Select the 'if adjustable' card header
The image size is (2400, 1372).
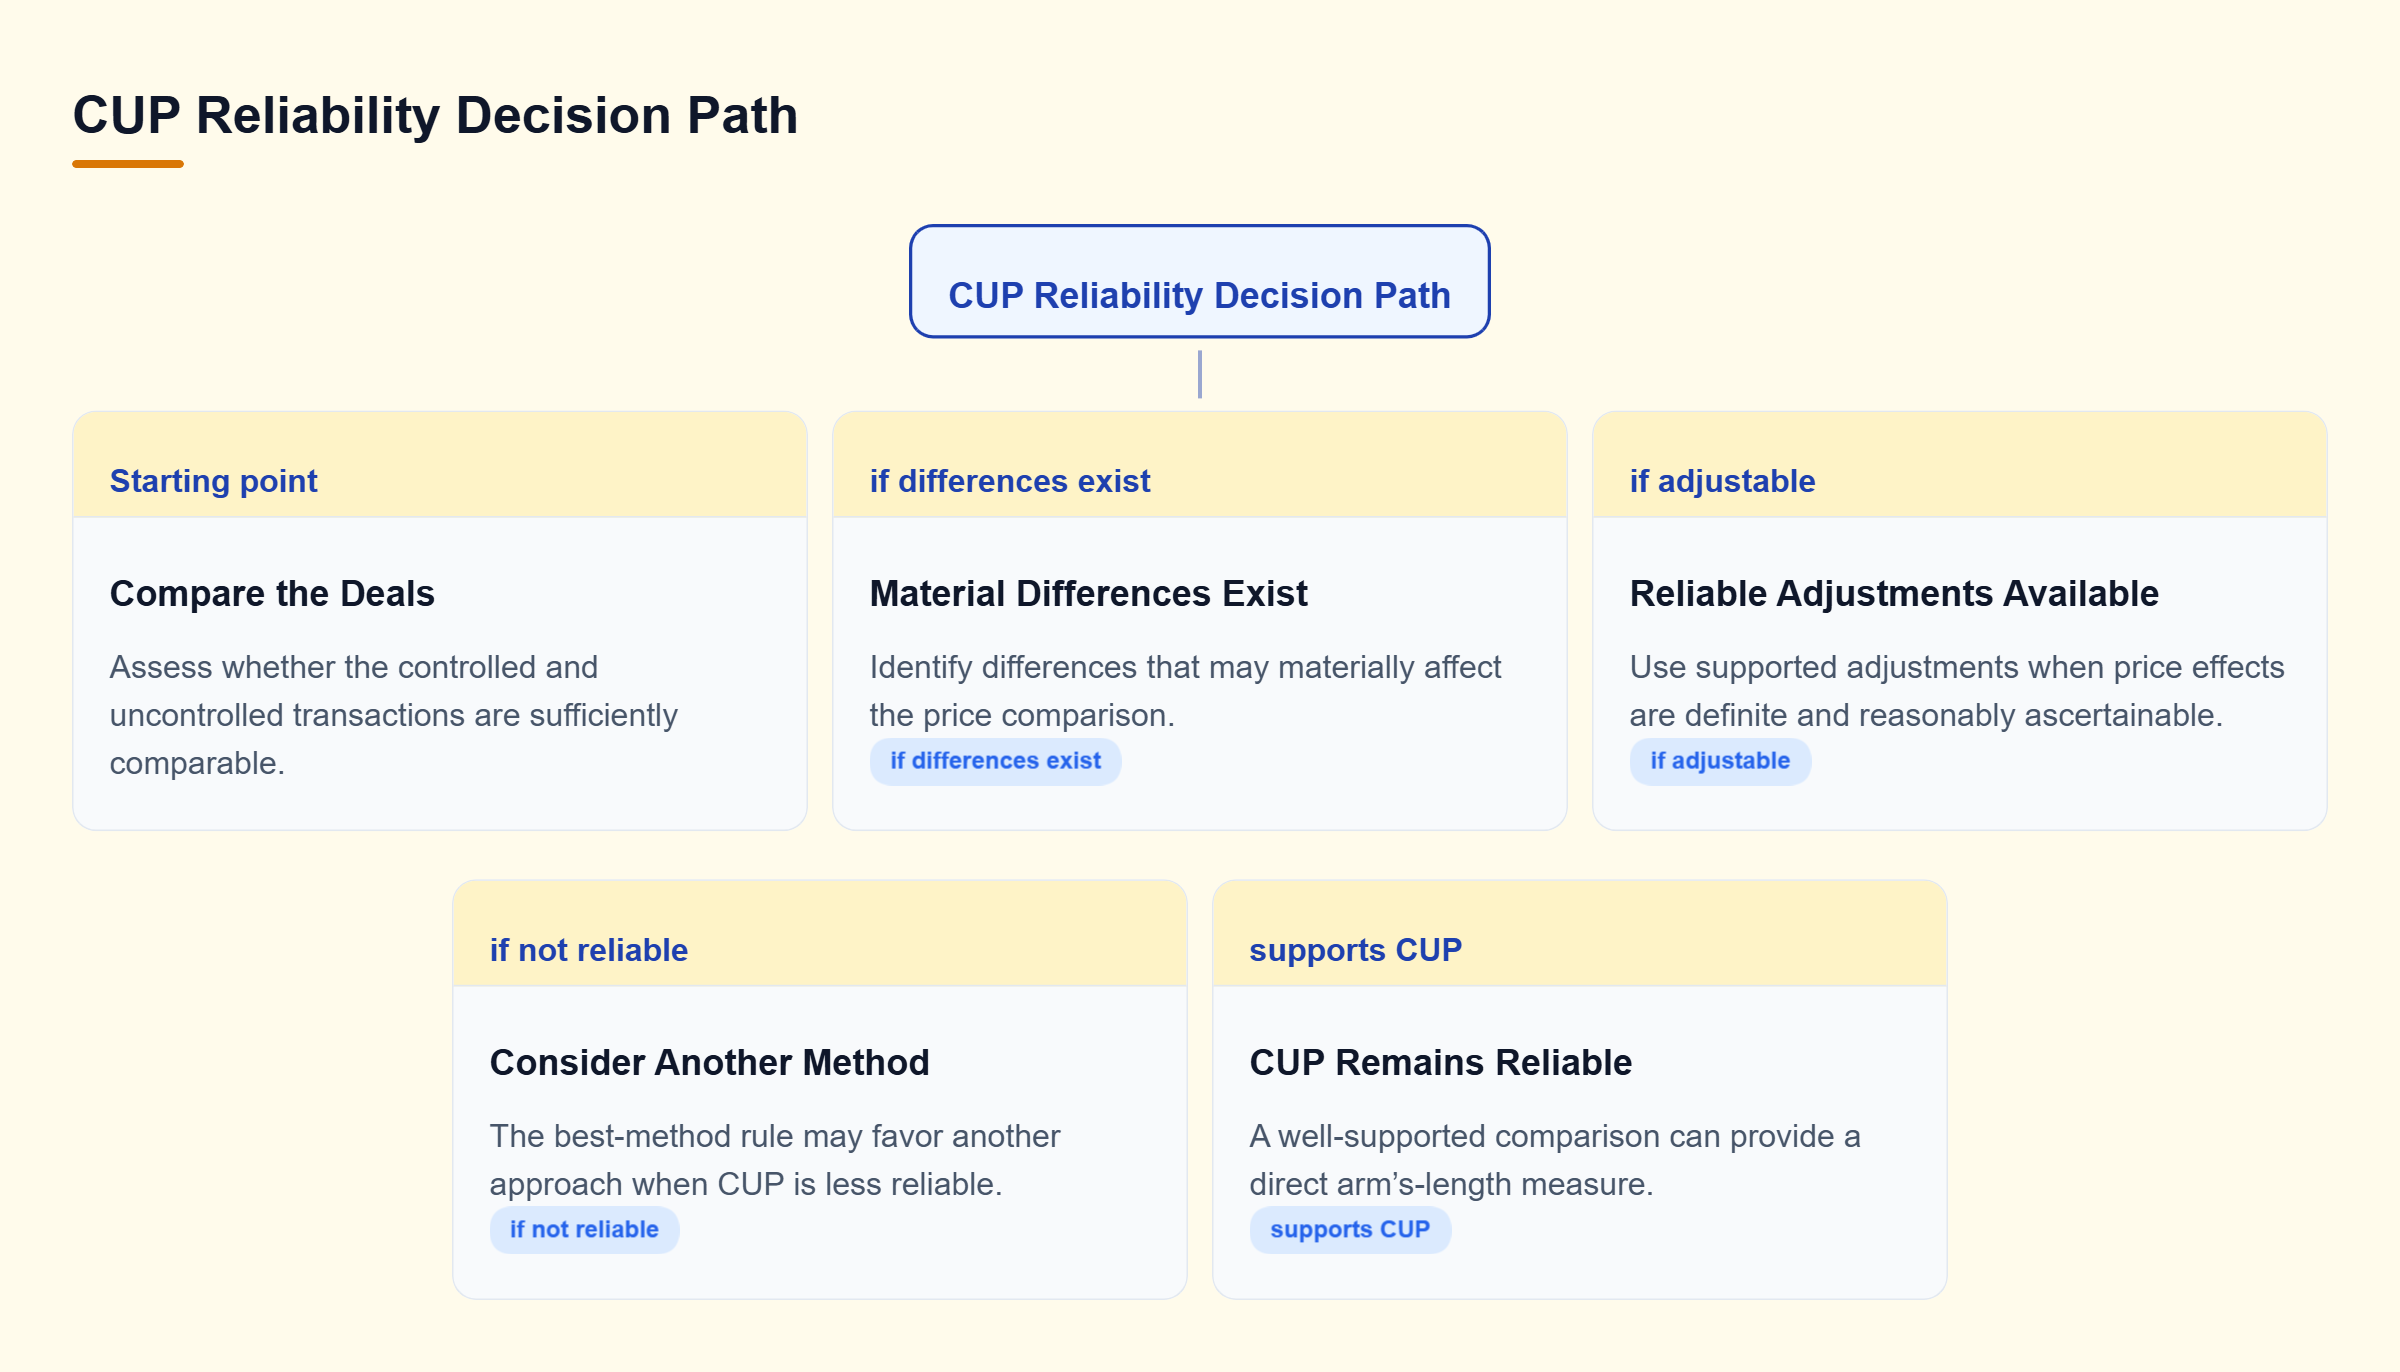click(1960, 465)
